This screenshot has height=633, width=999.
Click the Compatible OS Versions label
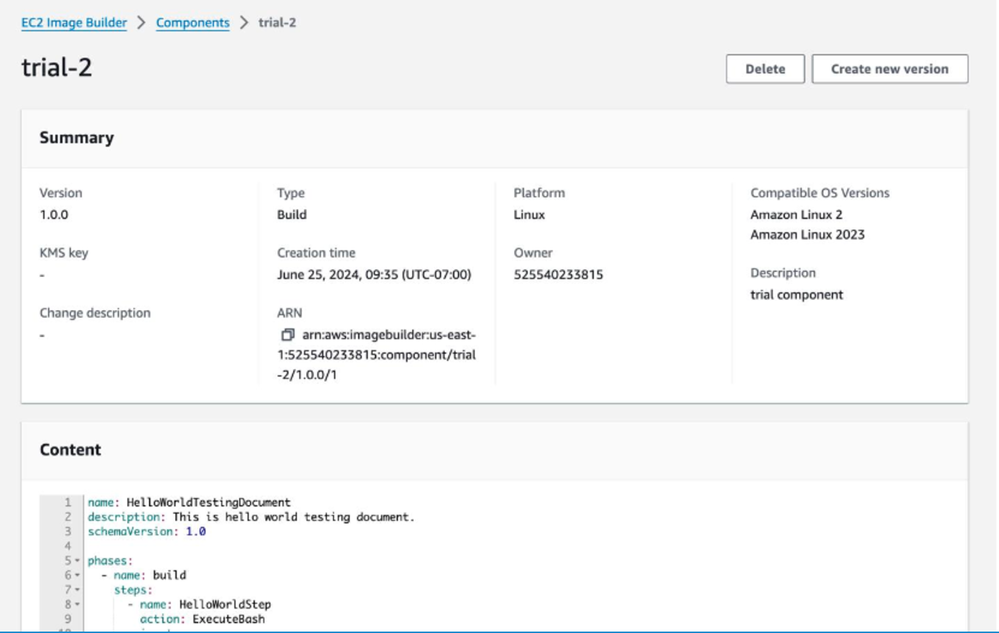pyautogui.click(x=819, y=193)
